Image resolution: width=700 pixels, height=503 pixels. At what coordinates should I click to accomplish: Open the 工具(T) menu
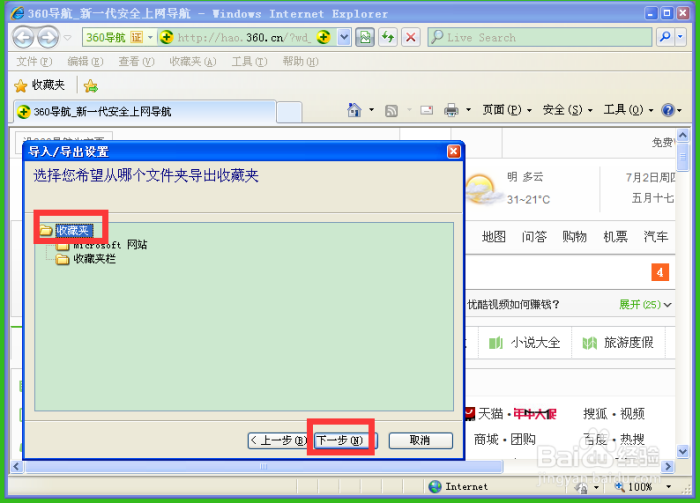(x=249, y=61)
